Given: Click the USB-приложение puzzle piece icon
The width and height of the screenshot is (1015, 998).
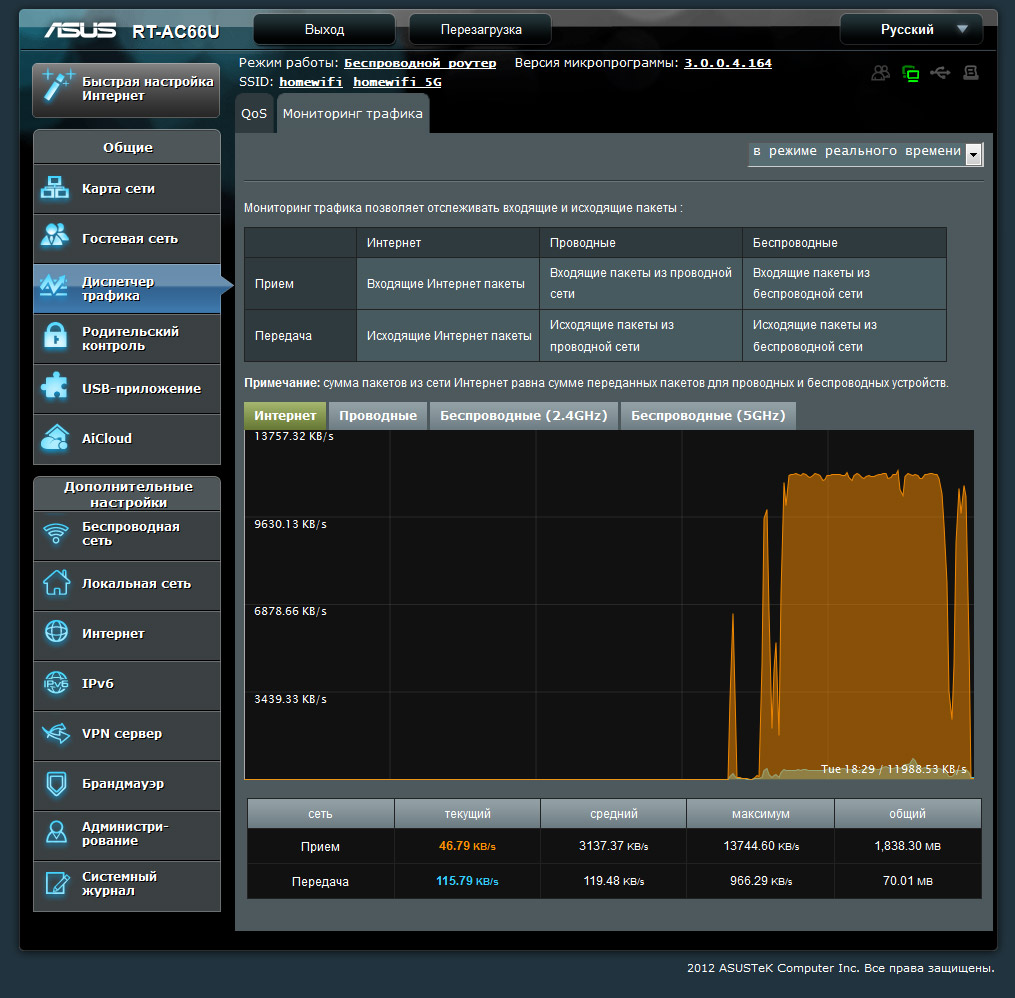Looking at the screenshot, I should coord(54,386).
